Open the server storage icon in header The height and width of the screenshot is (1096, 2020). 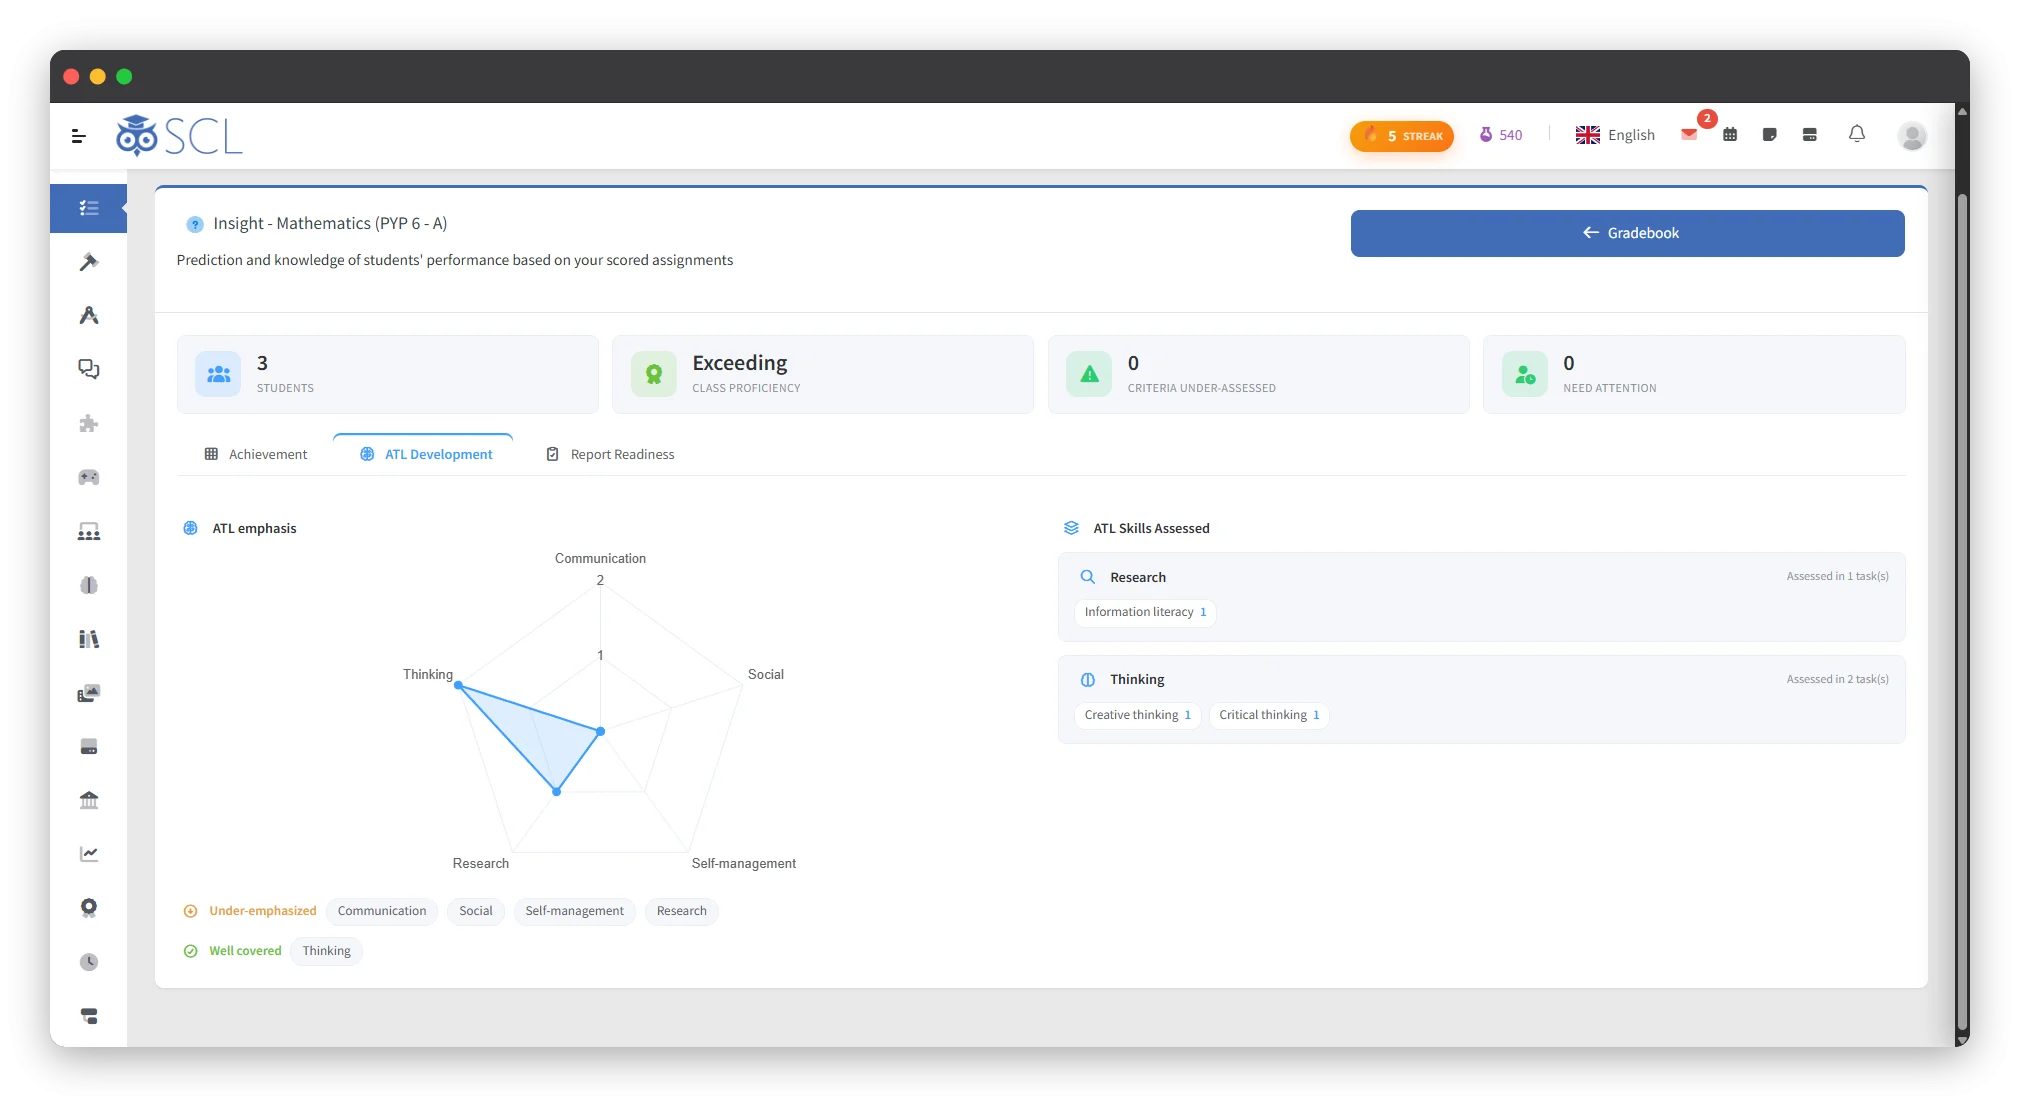pyautogui.click(x=1809, y=135)
